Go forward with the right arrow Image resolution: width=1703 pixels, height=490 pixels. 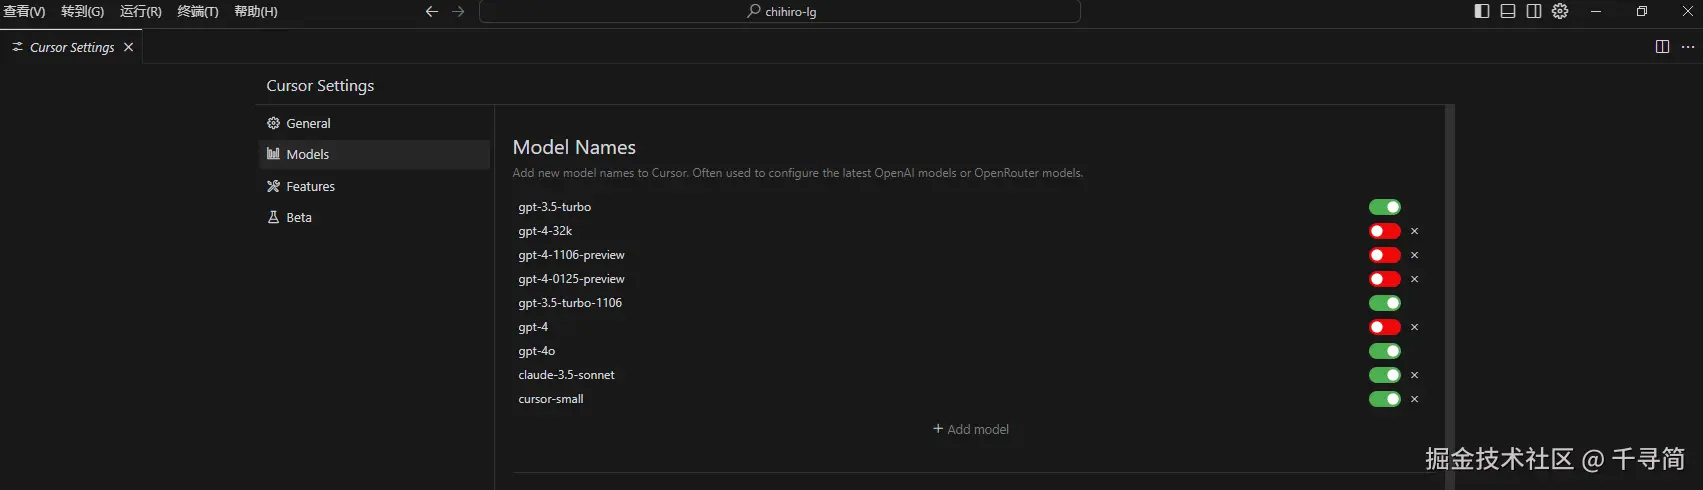458,12
